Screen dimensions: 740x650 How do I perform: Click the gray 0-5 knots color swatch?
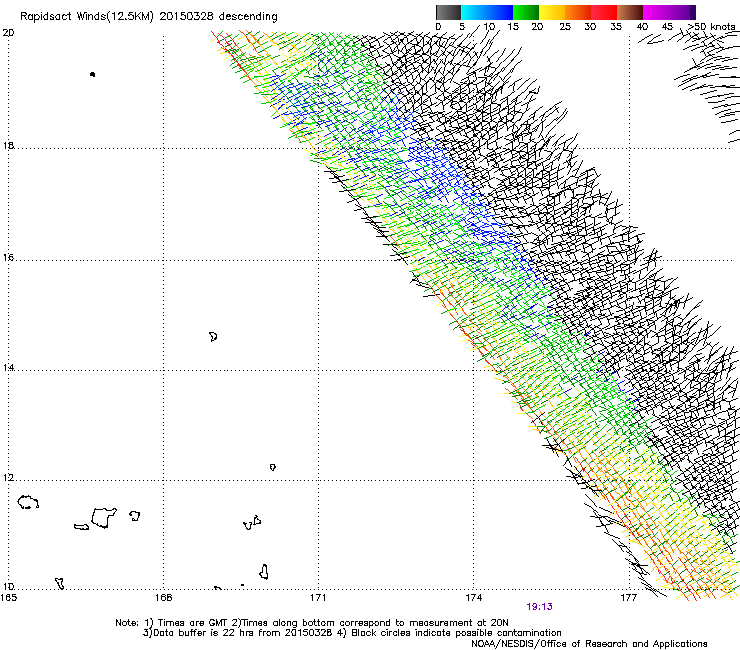(448, 12)
